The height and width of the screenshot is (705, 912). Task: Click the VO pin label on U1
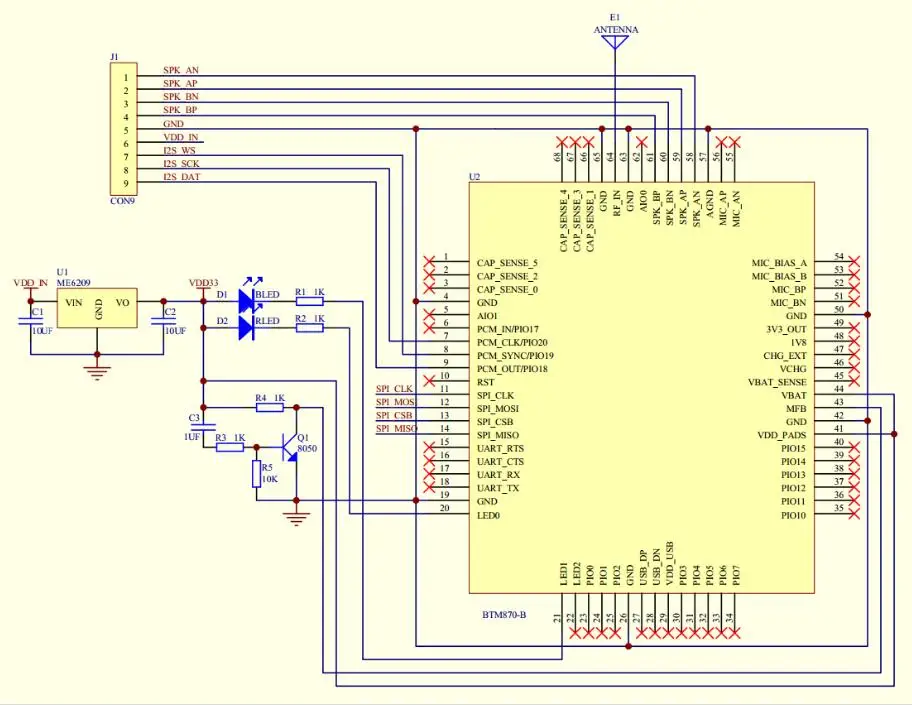[x=123, y=302]
